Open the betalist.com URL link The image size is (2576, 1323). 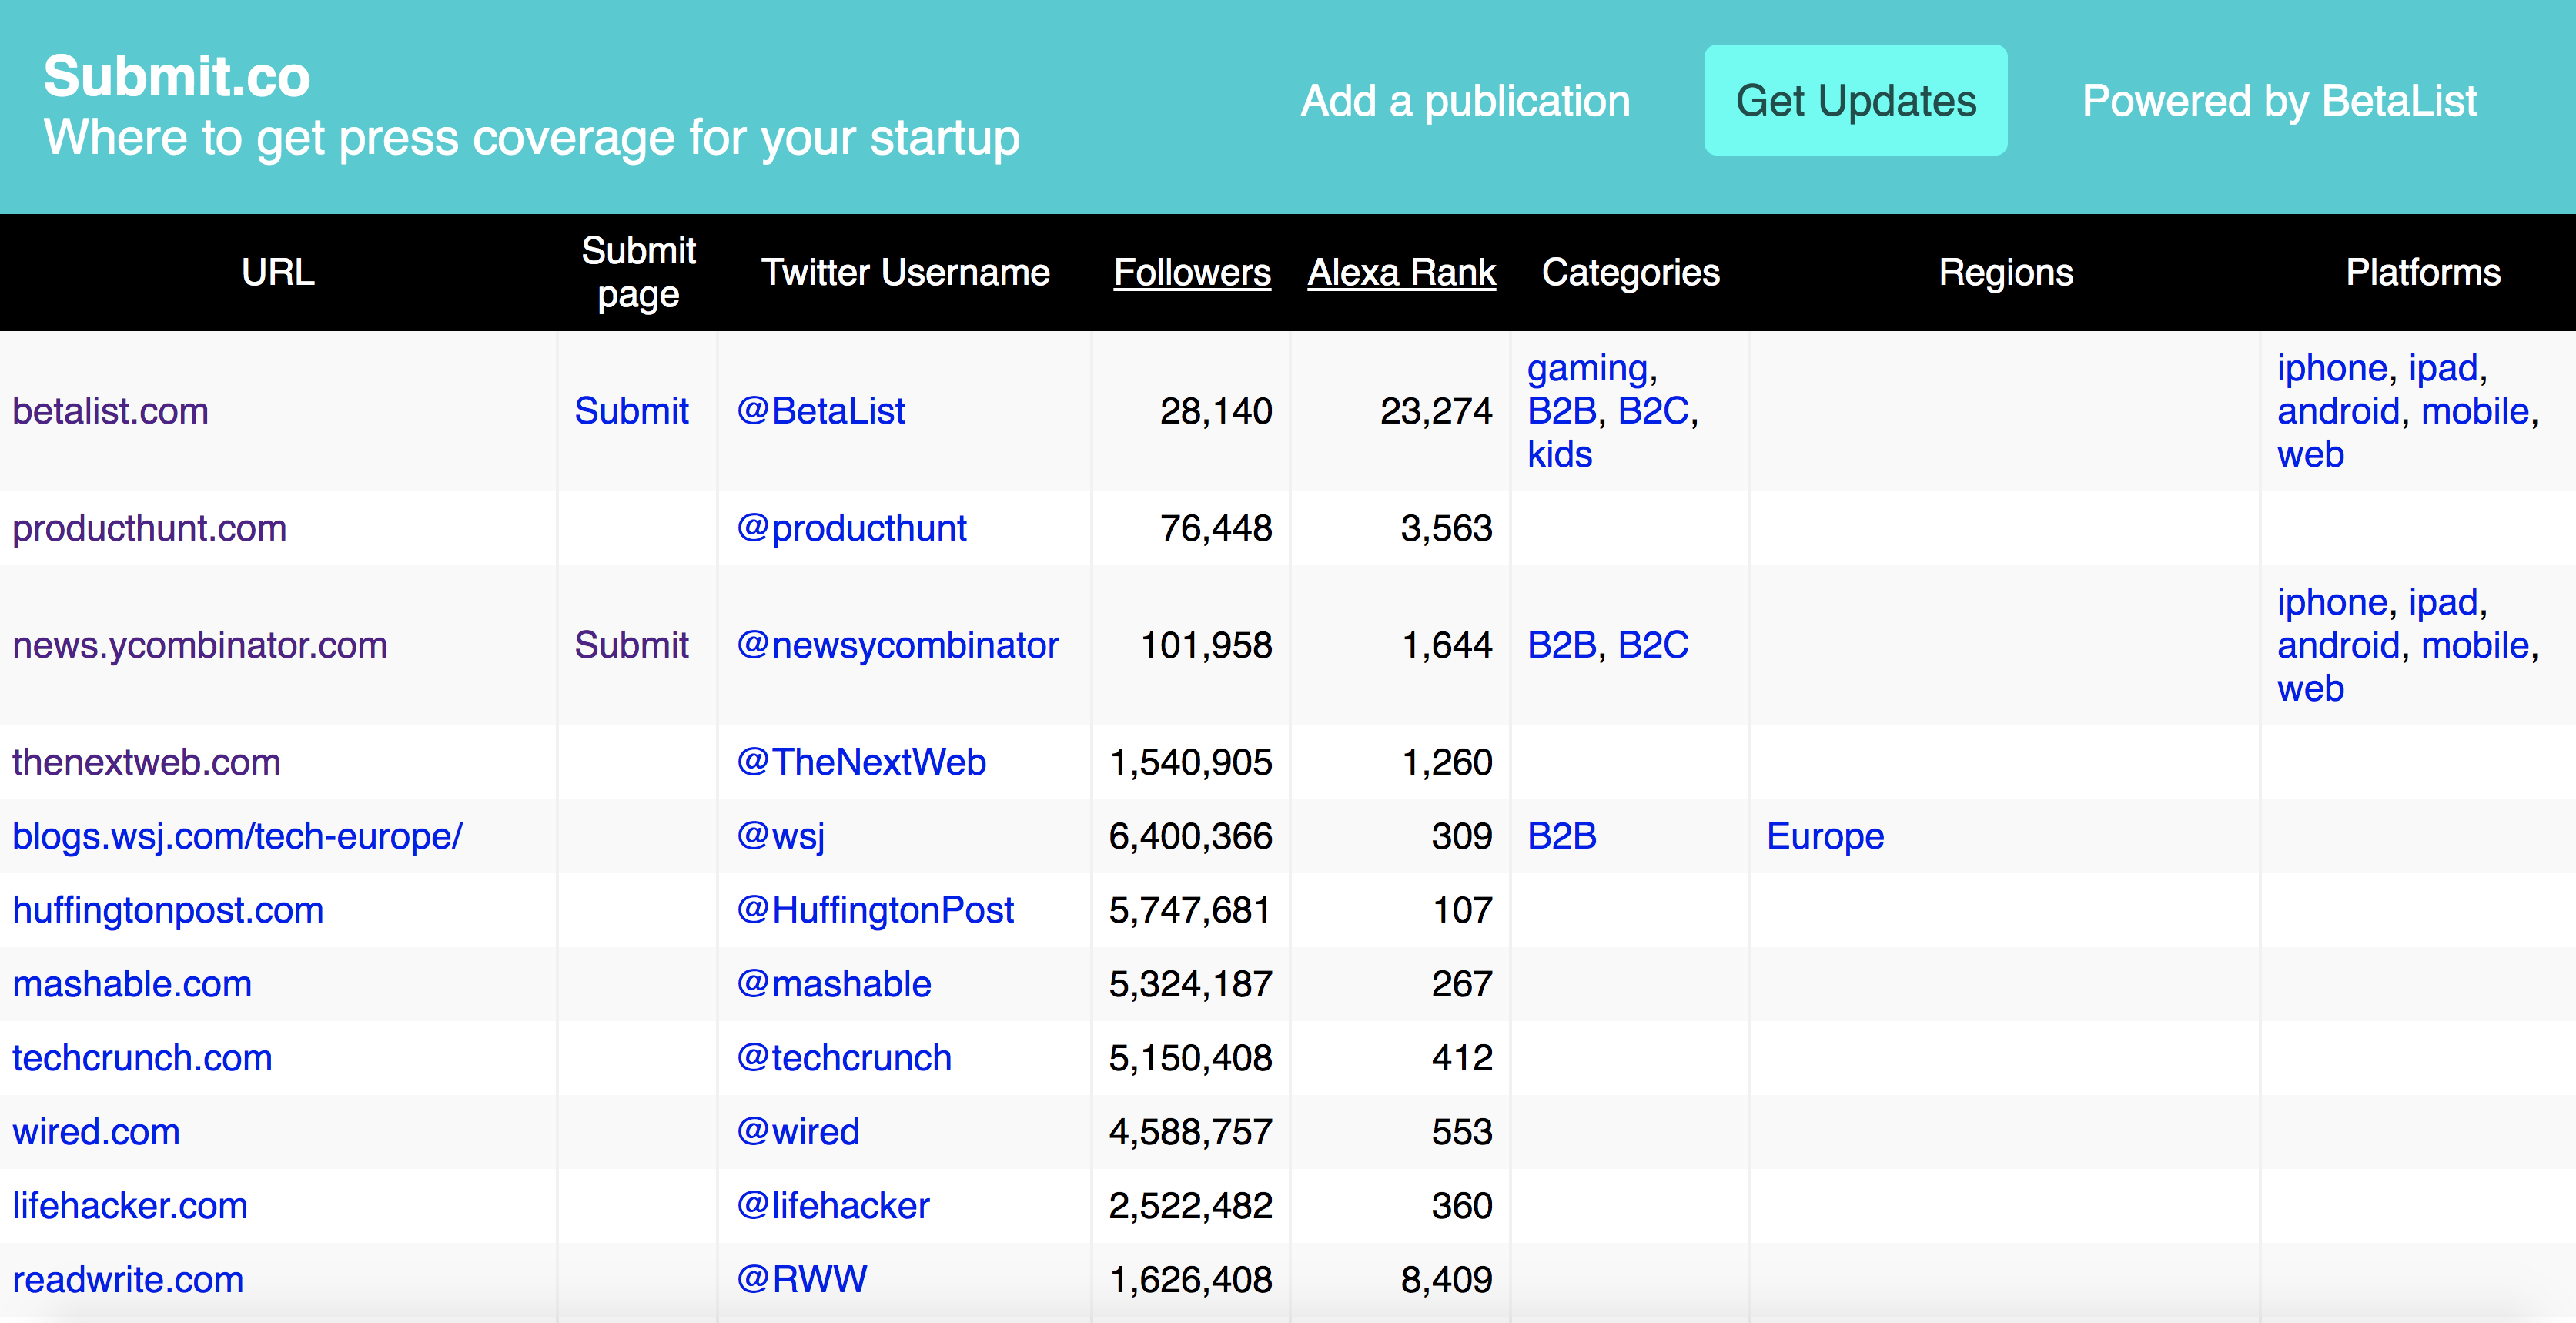pyautogui.click(x=110, y=411)
